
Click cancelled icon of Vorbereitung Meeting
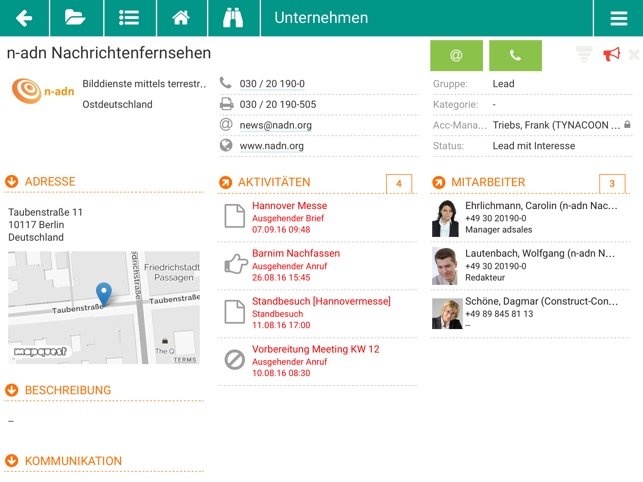235,360
